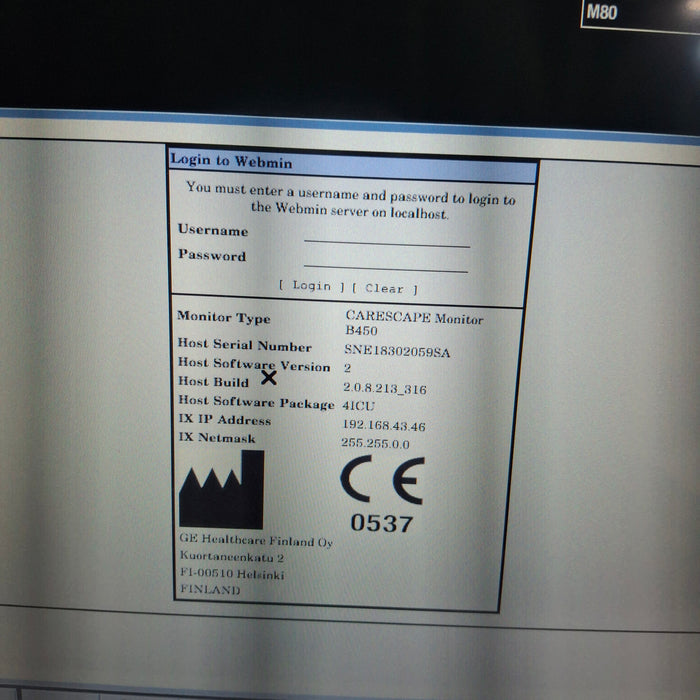The image size is (700, 700).
Task: Click the software package value 4ICU
Action: click(358, 406)
